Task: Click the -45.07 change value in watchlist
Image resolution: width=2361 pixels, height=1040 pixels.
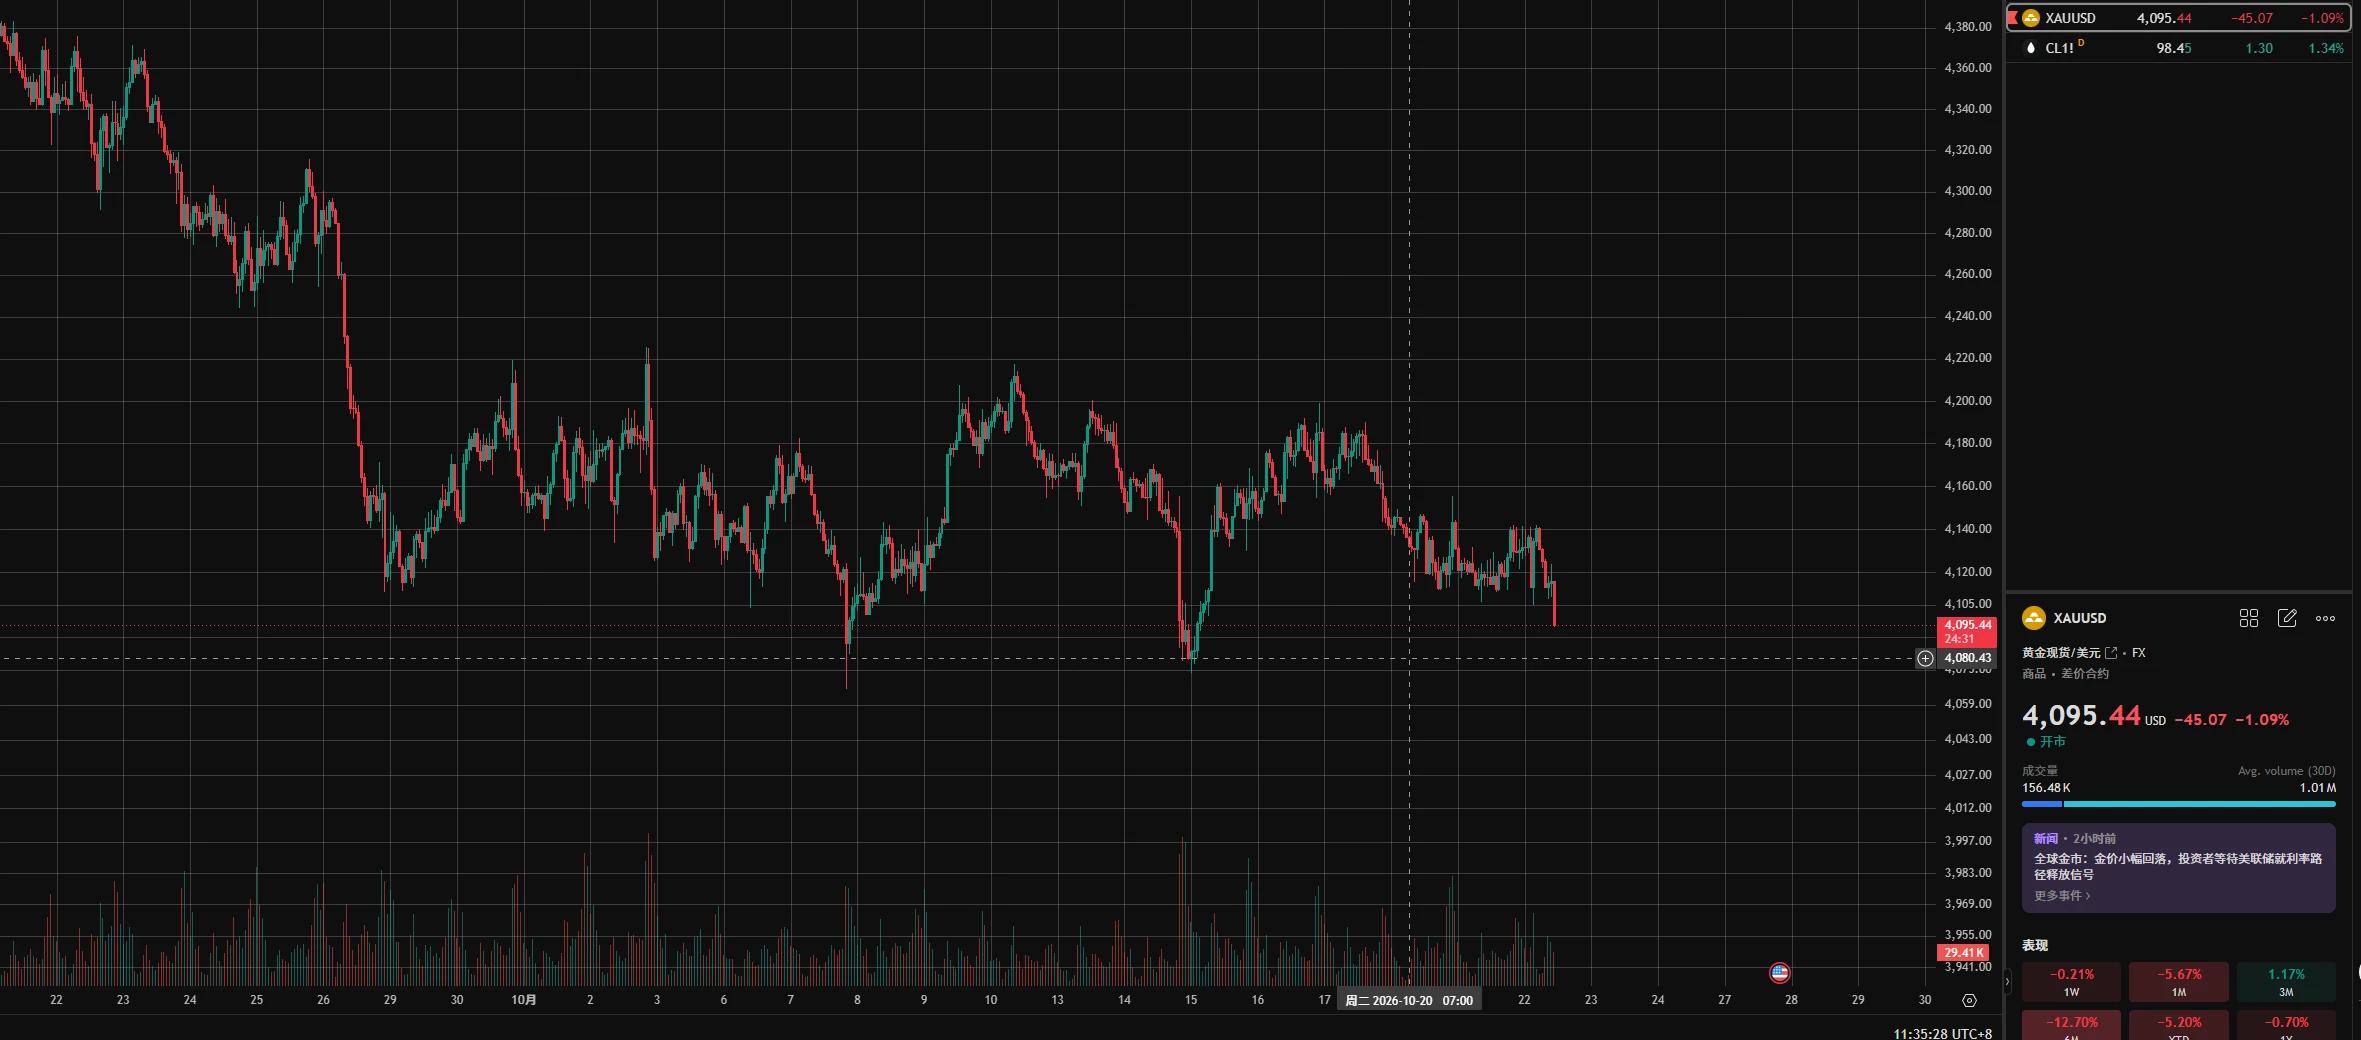Action: click(x=2252, y=18)
